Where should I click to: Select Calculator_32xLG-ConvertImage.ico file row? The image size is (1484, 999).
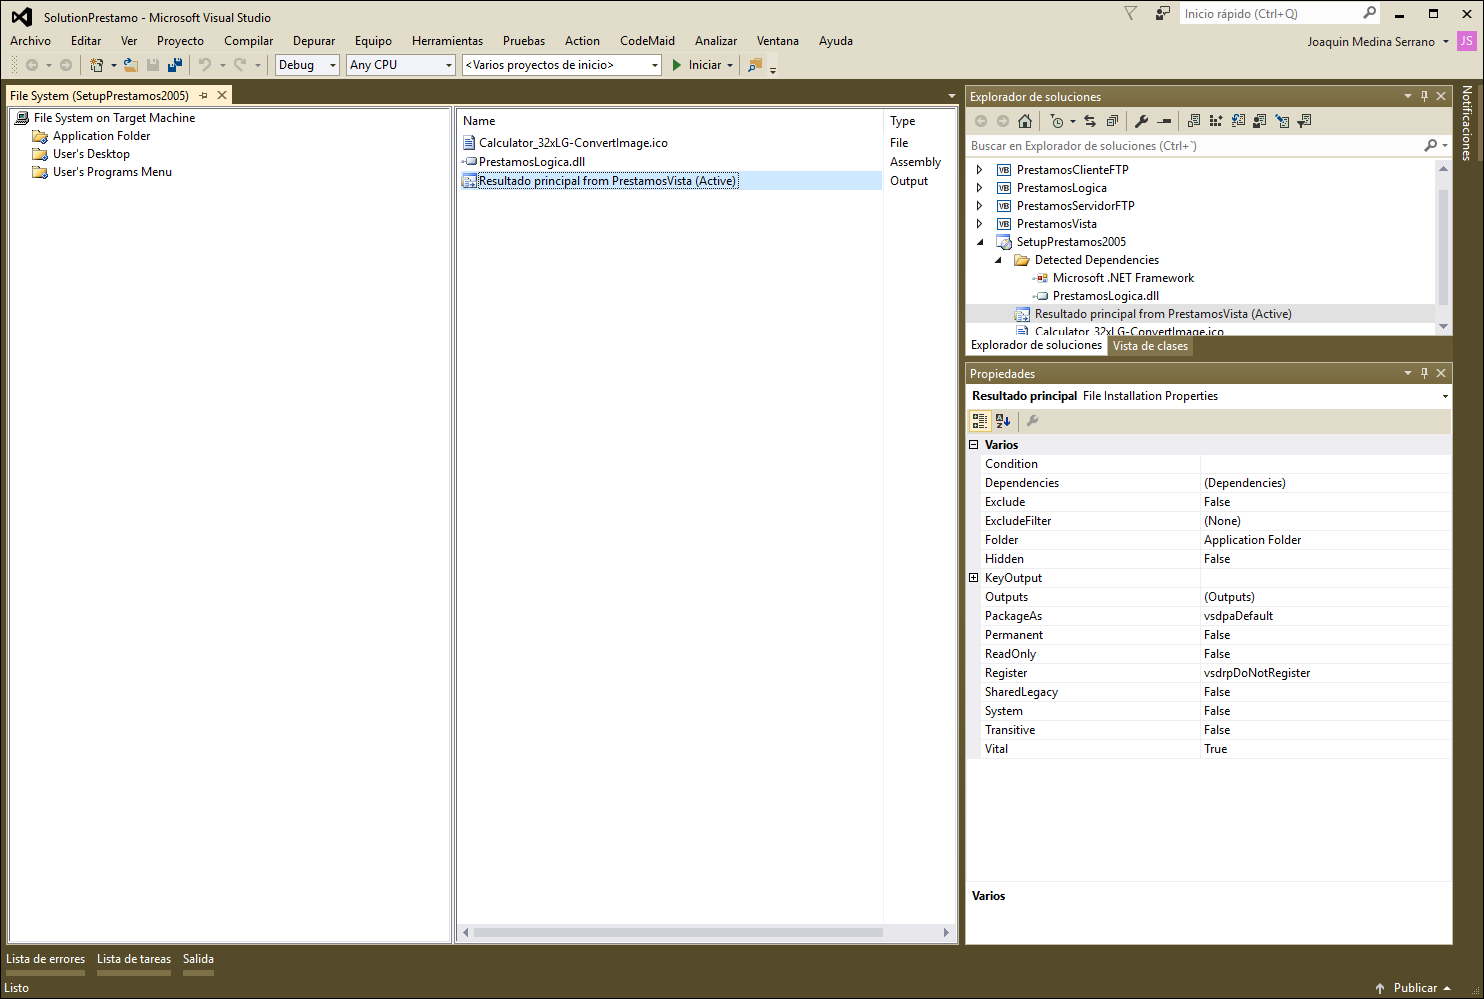point(573,143)
